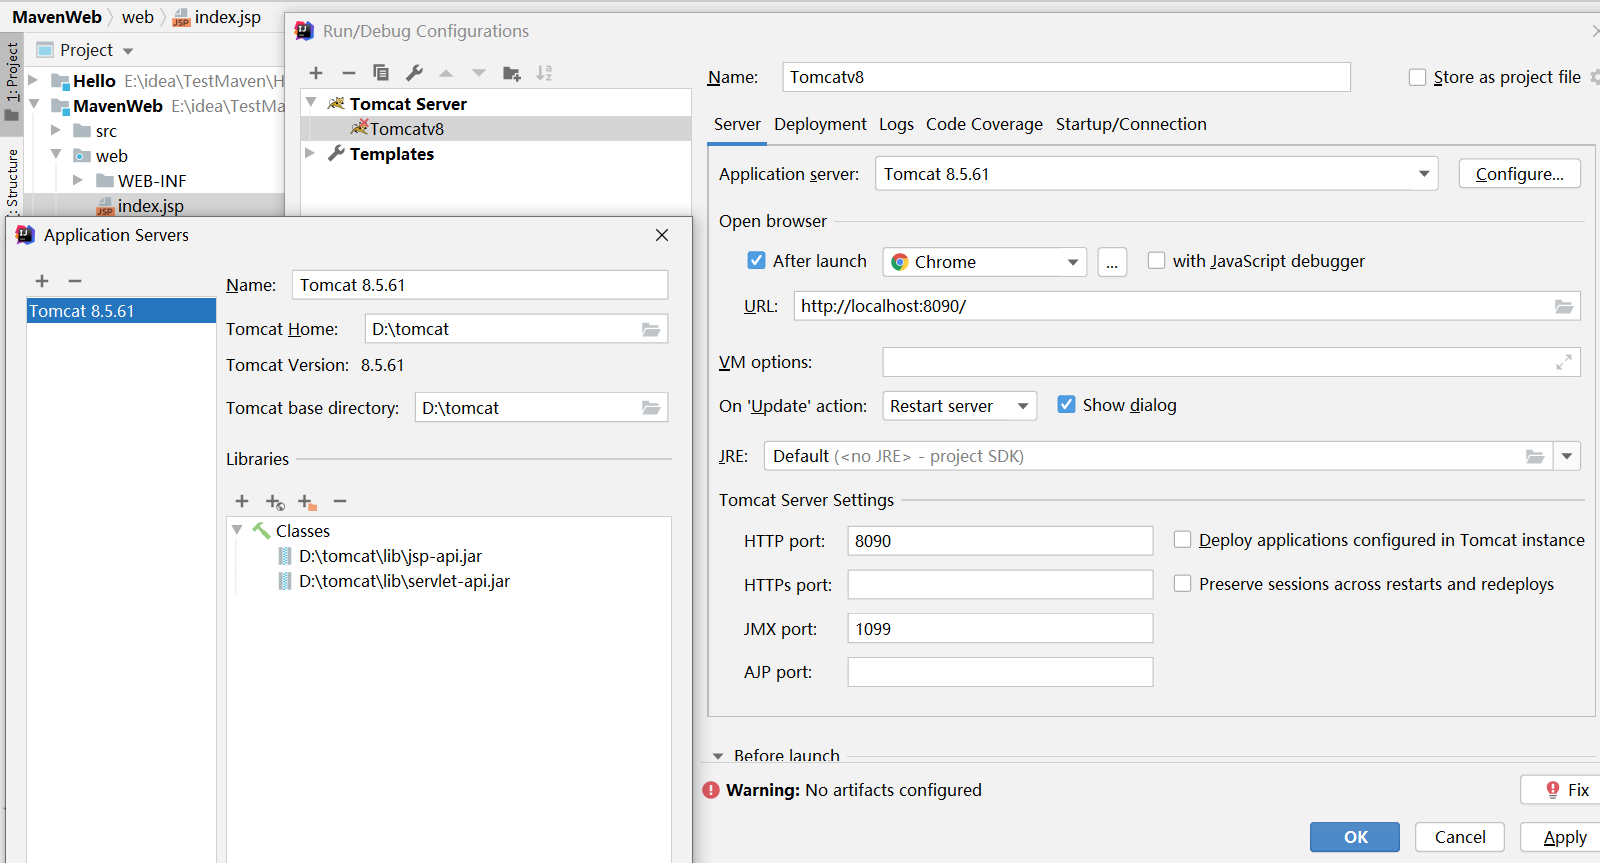This screenshot has width=1600, height=863.
Task: Add library from URL icon under Libraries
Action: tap(275, 502)
